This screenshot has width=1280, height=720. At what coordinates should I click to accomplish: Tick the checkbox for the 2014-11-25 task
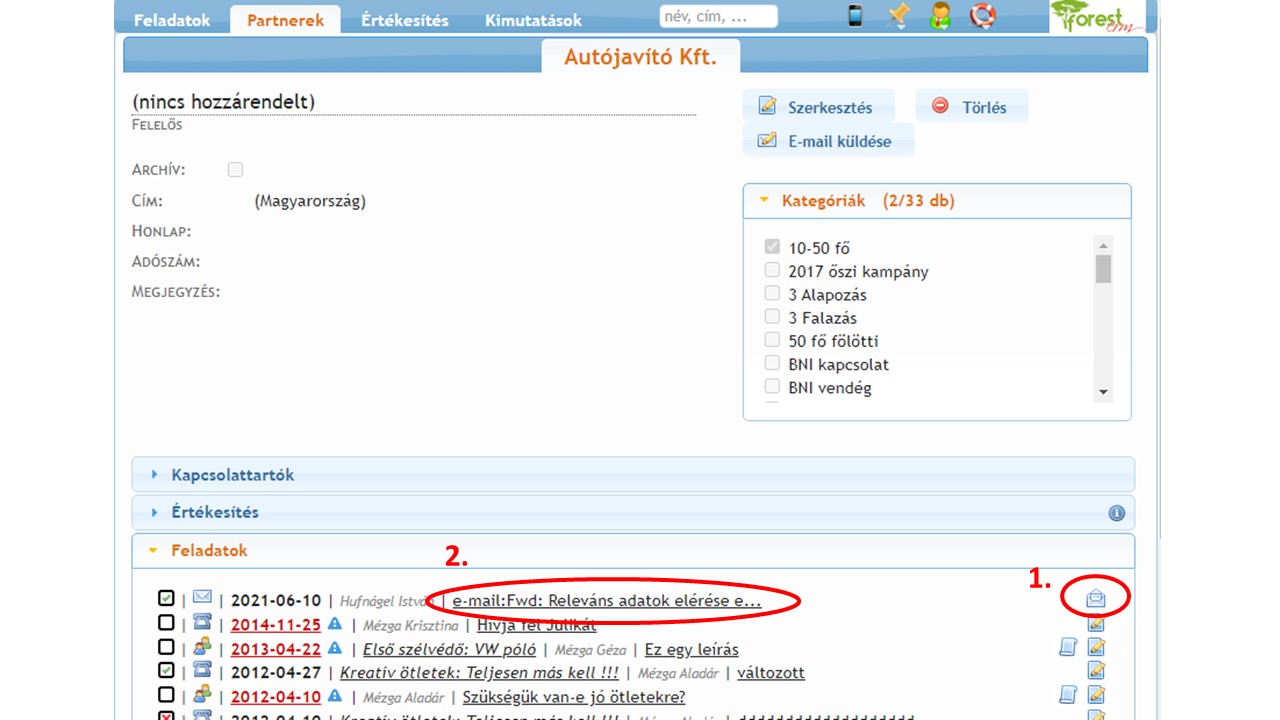[166, 623]
